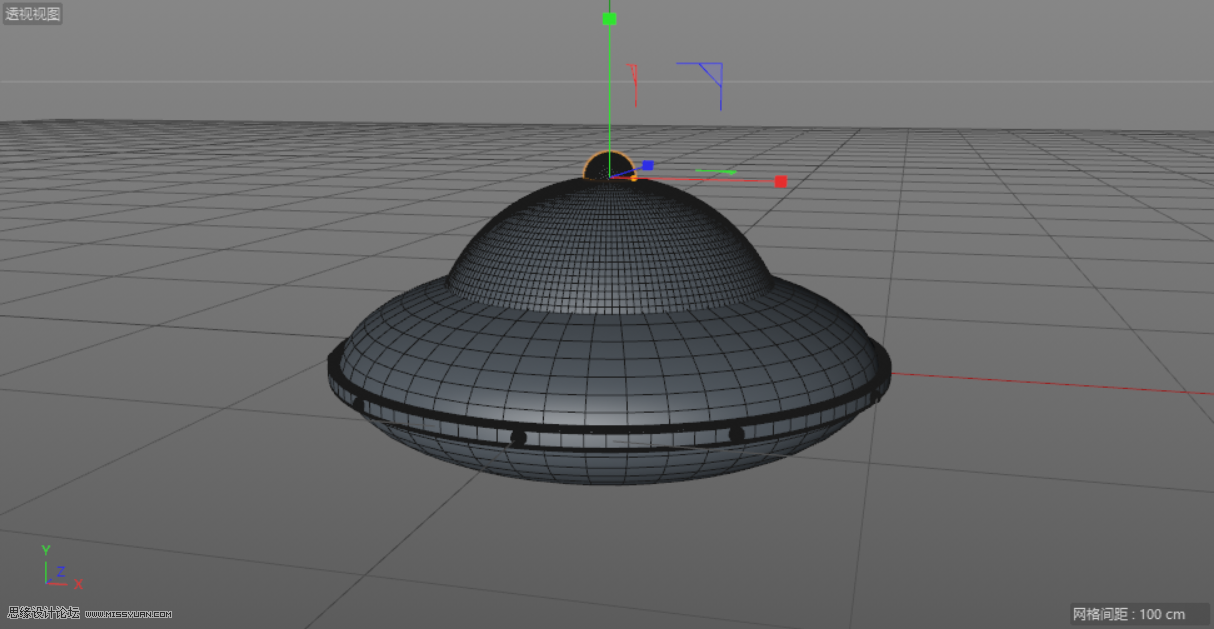
Task: Click the blue Z label of the orientation axes
Action: [x=59, y=573]
